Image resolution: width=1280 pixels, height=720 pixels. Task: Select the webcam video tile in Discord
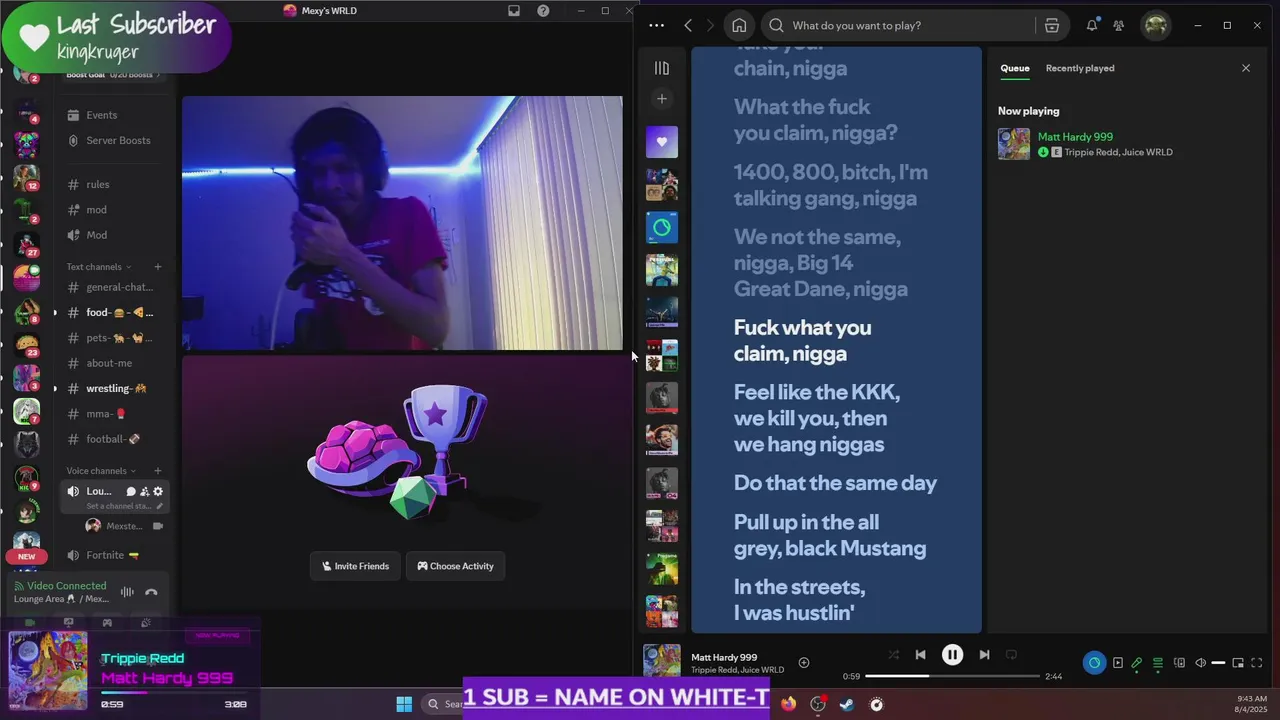pyautogui.click(x=402, y=223)
